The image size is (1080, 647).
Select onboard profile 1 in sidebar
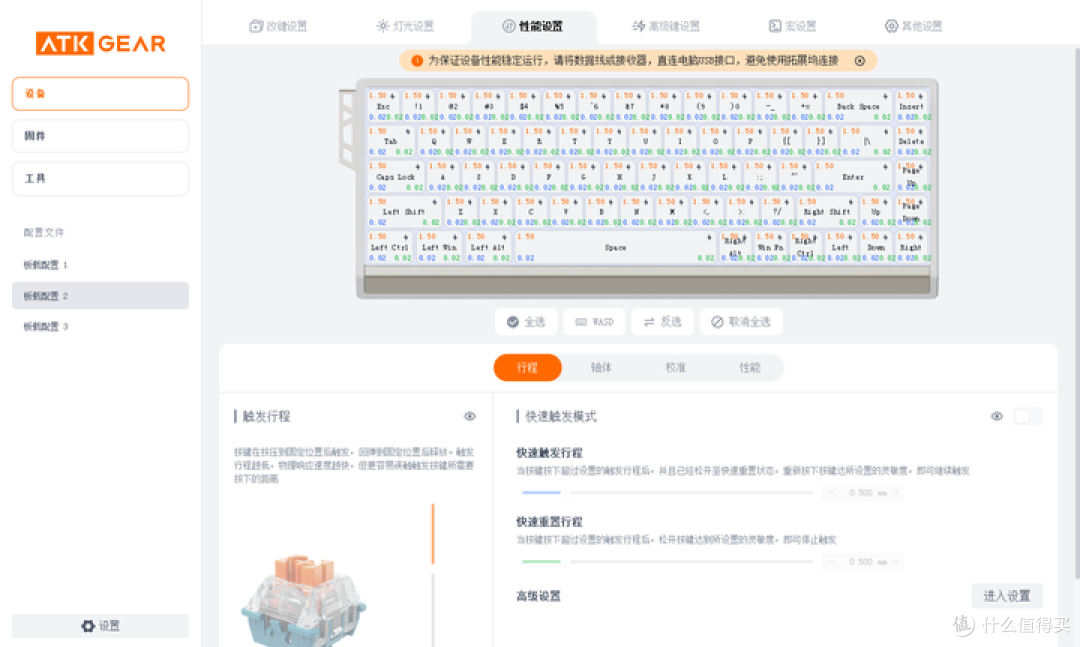tap(101, 265)
